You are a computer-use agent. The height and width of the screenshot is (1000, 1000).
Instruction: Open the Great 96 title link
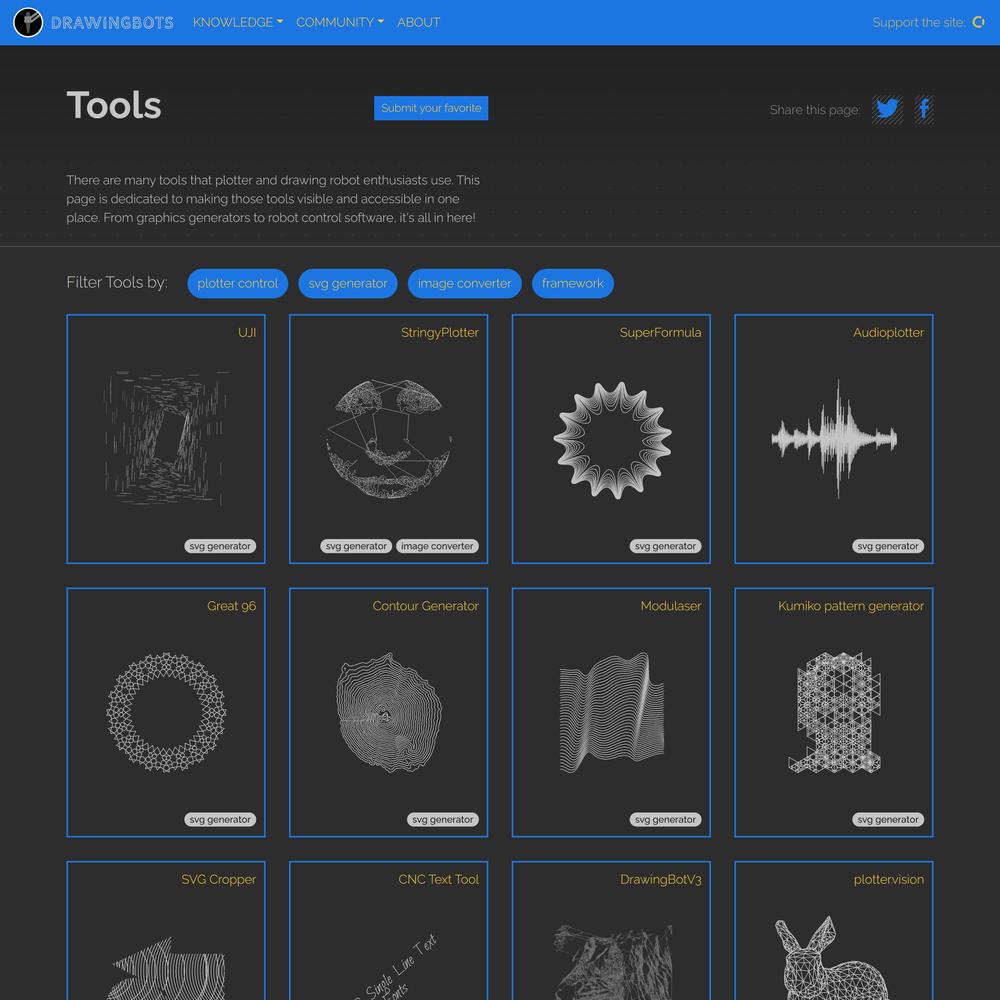[232, 606]
